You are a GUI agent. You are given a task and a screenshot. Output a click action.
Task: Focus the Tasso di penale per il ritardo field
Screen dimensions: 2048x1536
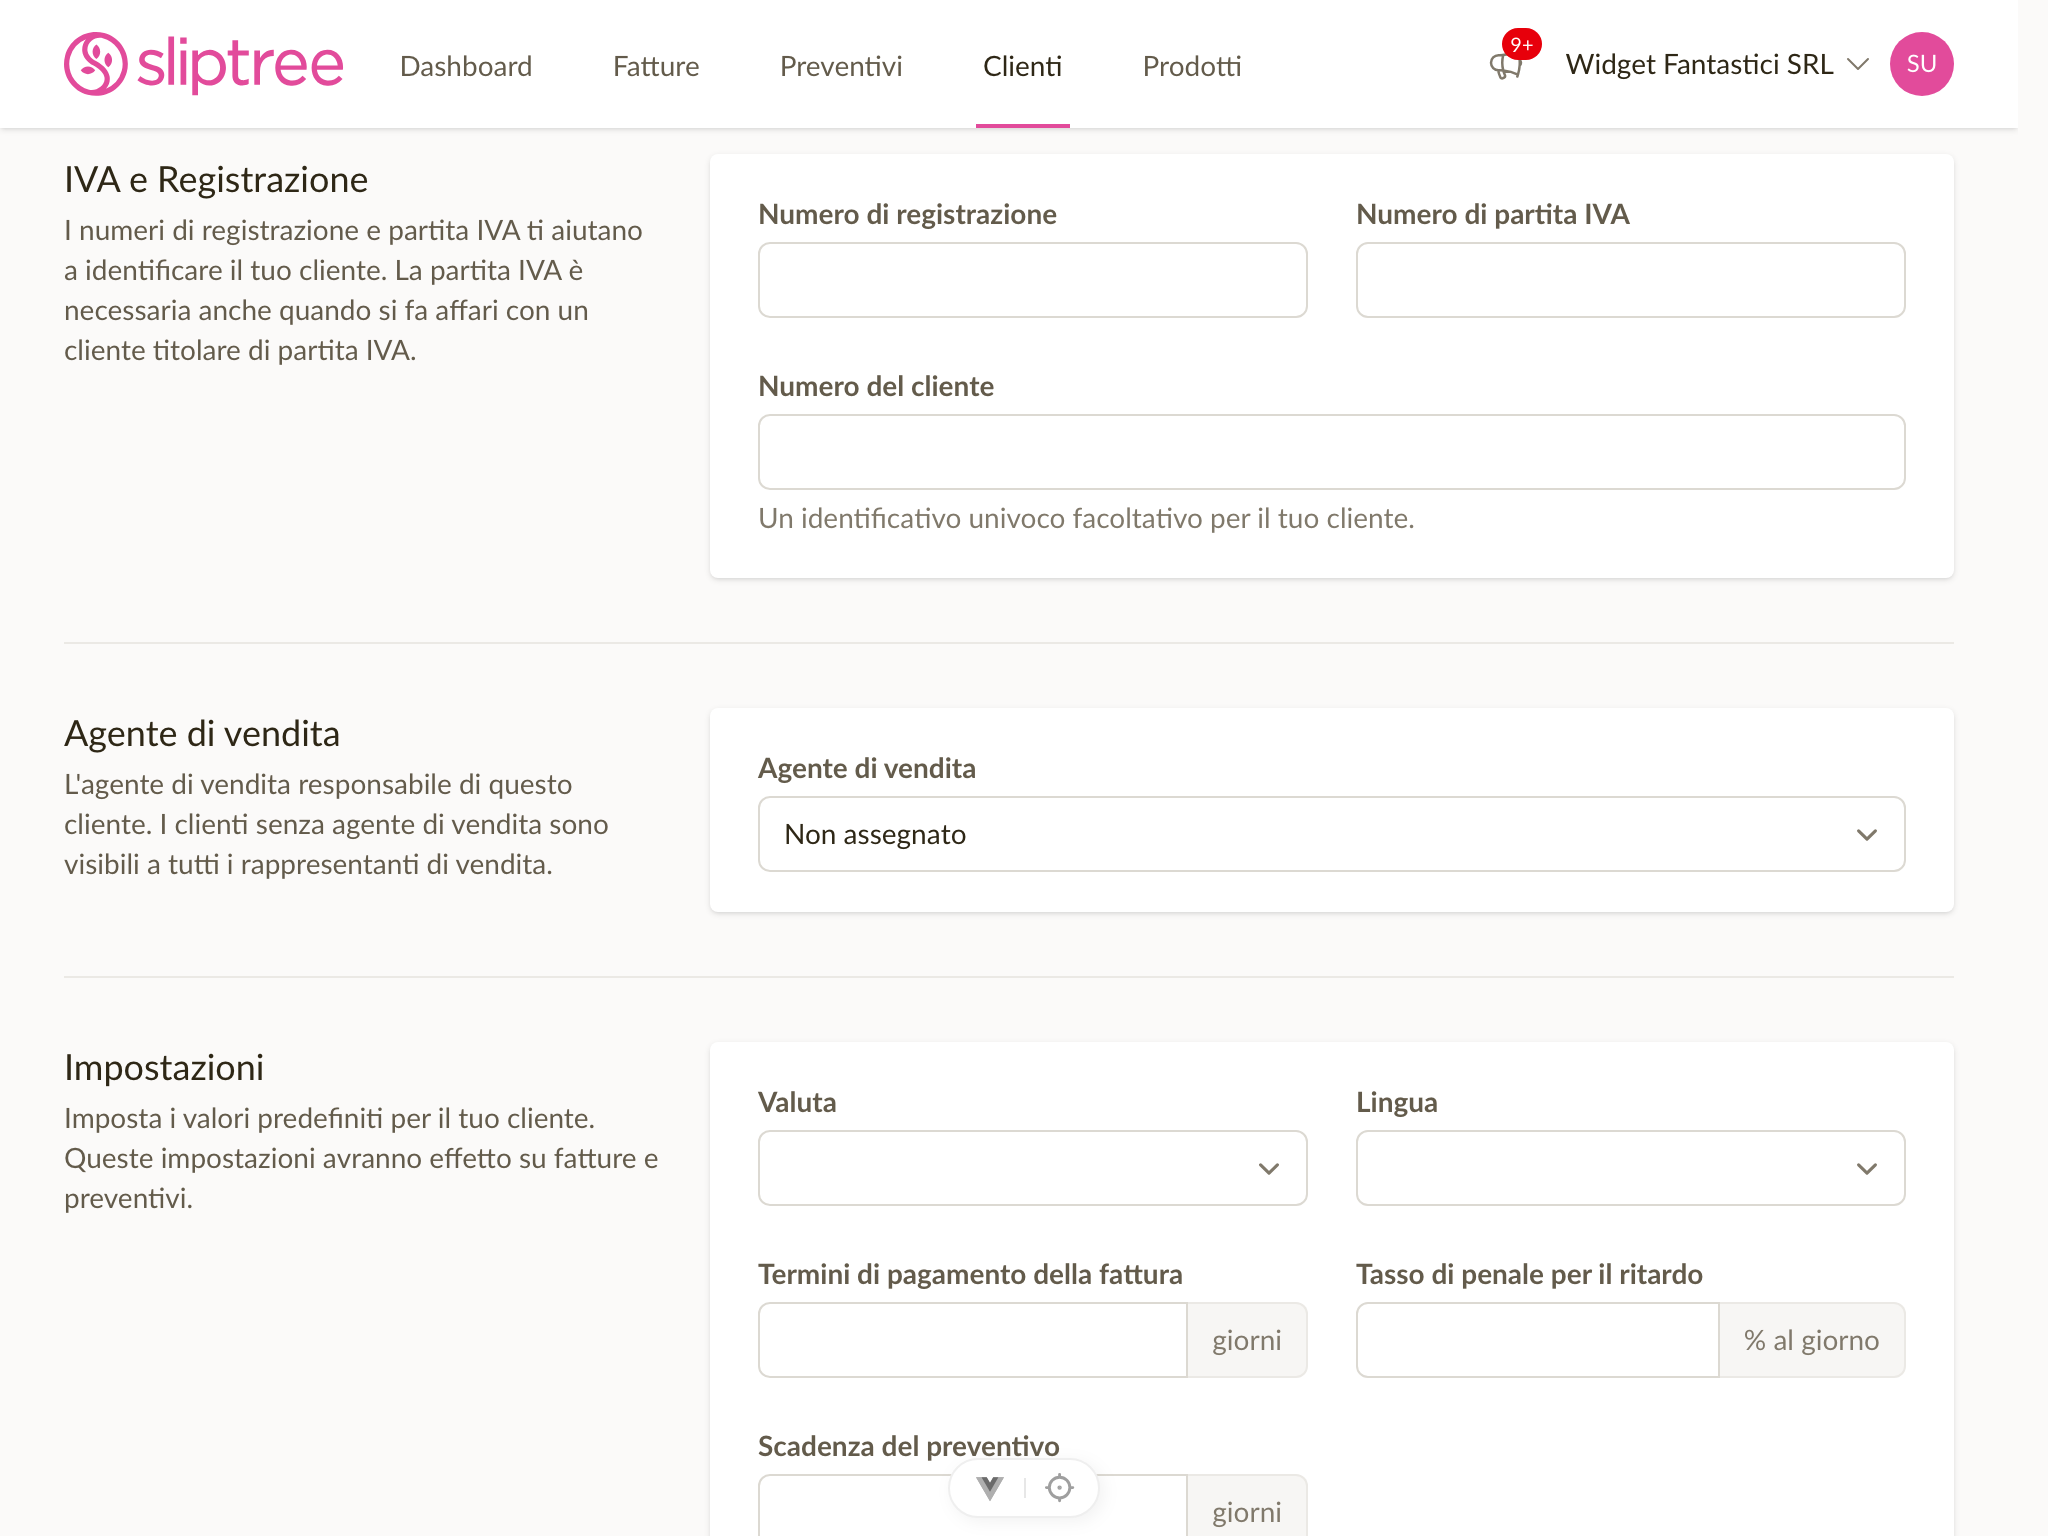1537,1340
